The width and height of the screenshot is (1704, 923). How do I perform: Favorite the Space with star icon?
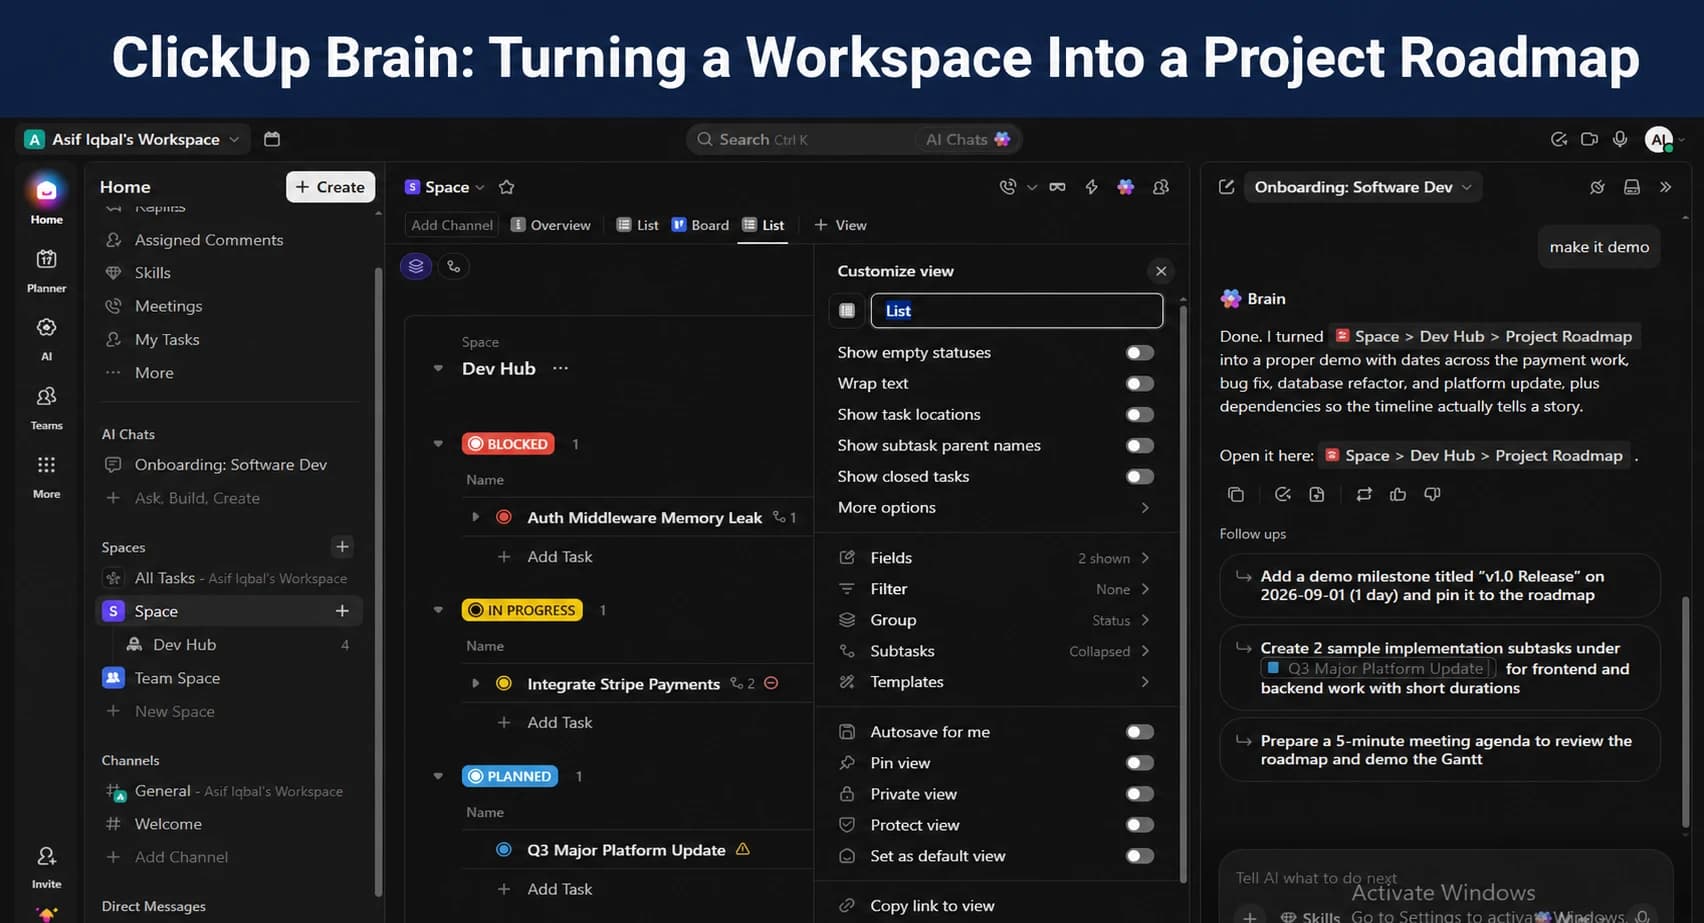(x=506, y=187)
